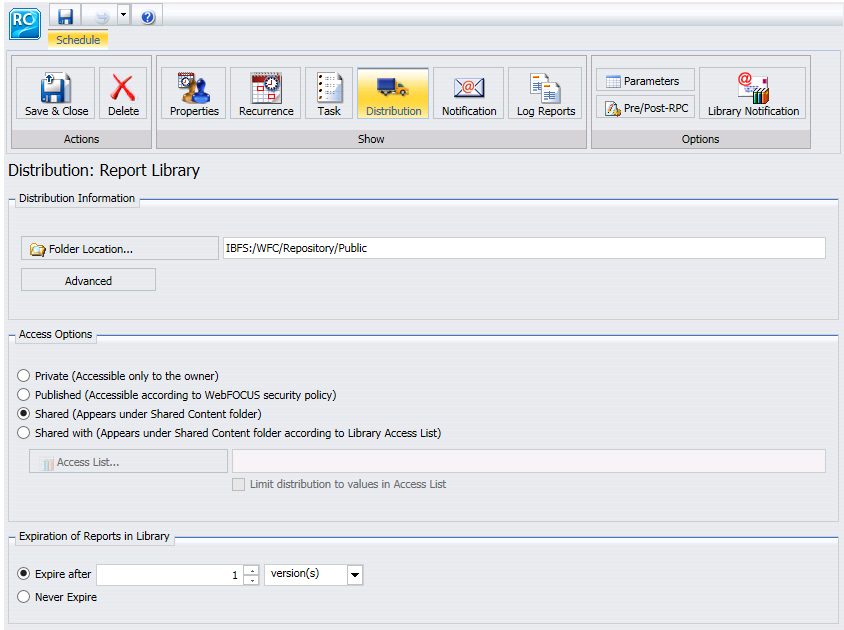This screenshot has width=844, height=630.
Task: Click the disabled Access List button
Action: [128, 461]
